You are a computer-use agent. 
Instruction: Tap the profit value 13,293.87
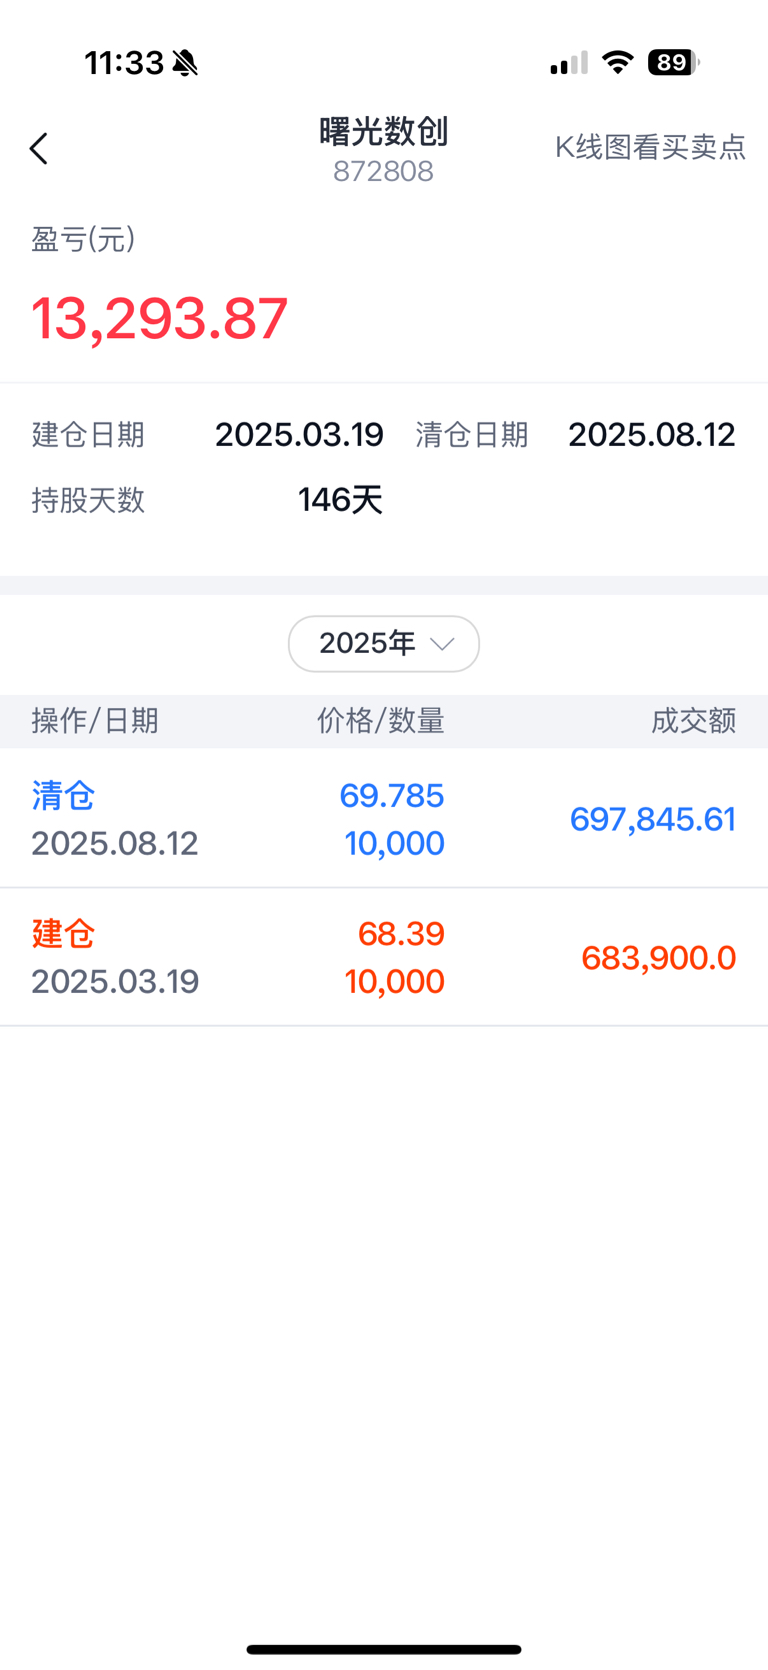pos(160,318)
